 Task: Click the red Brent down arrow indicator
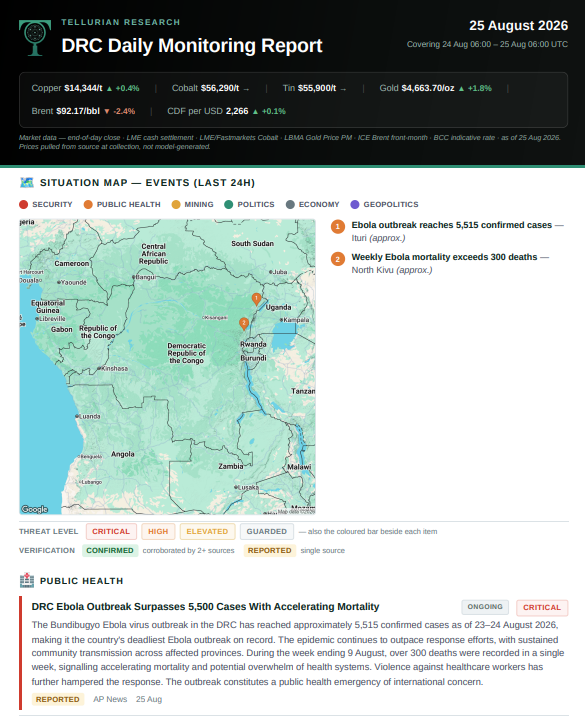tap(107, 111)
